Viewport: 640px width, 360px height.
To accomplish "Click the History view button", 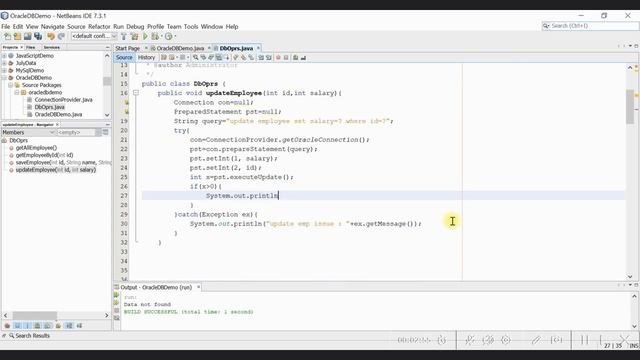I will pyautogui.click(x=146, y=58).
